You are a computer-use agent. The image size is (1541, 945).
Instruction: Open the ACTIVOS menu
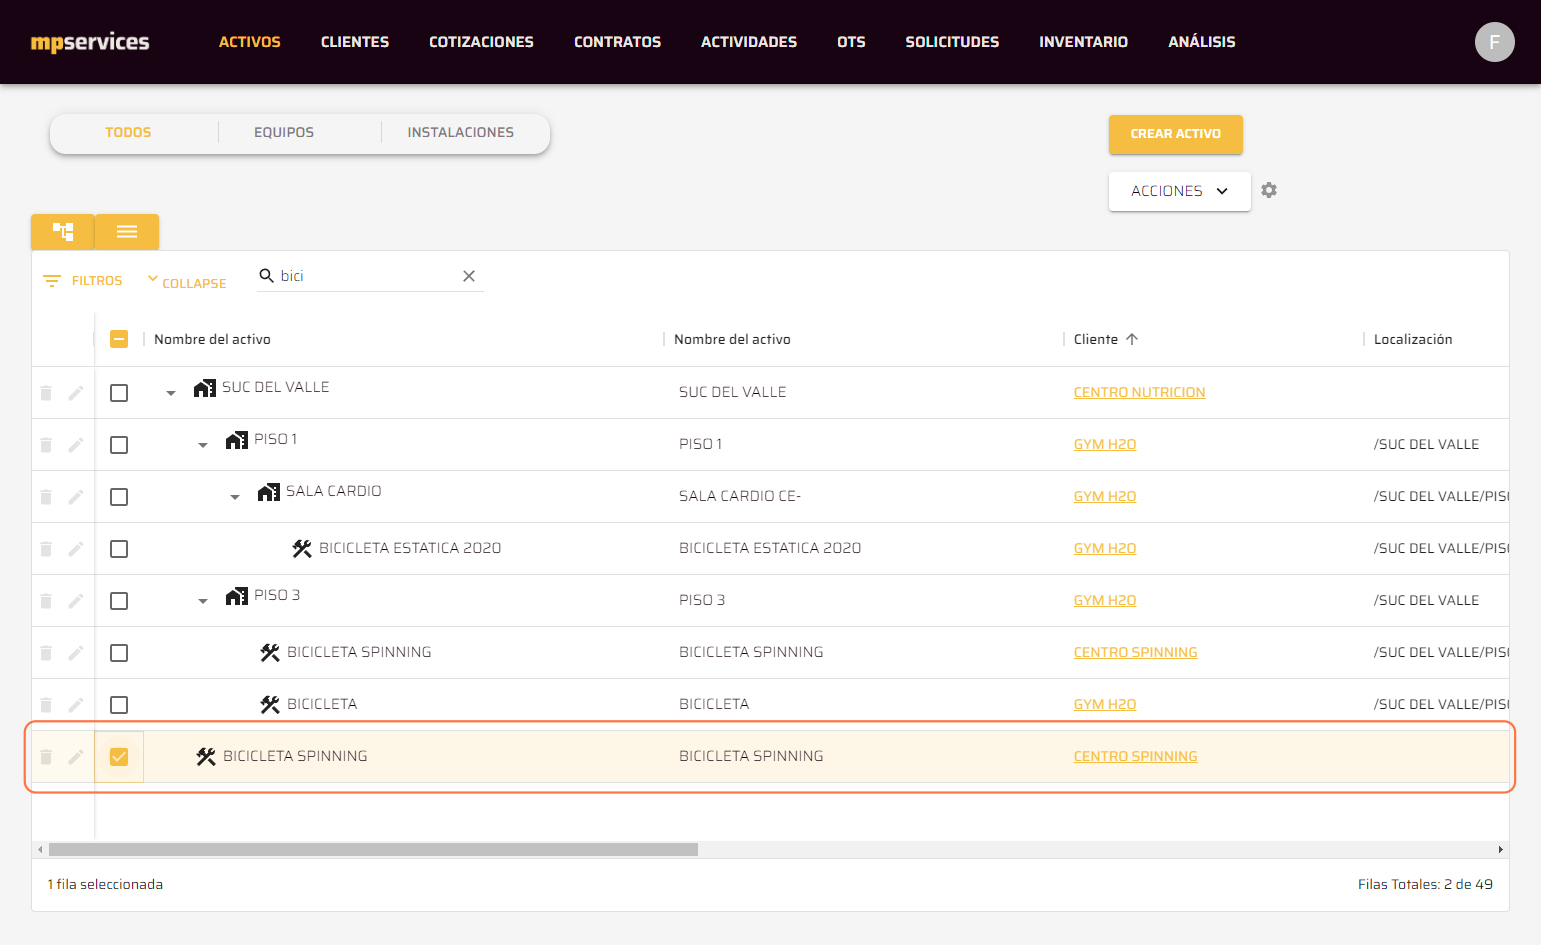[250, 42]
